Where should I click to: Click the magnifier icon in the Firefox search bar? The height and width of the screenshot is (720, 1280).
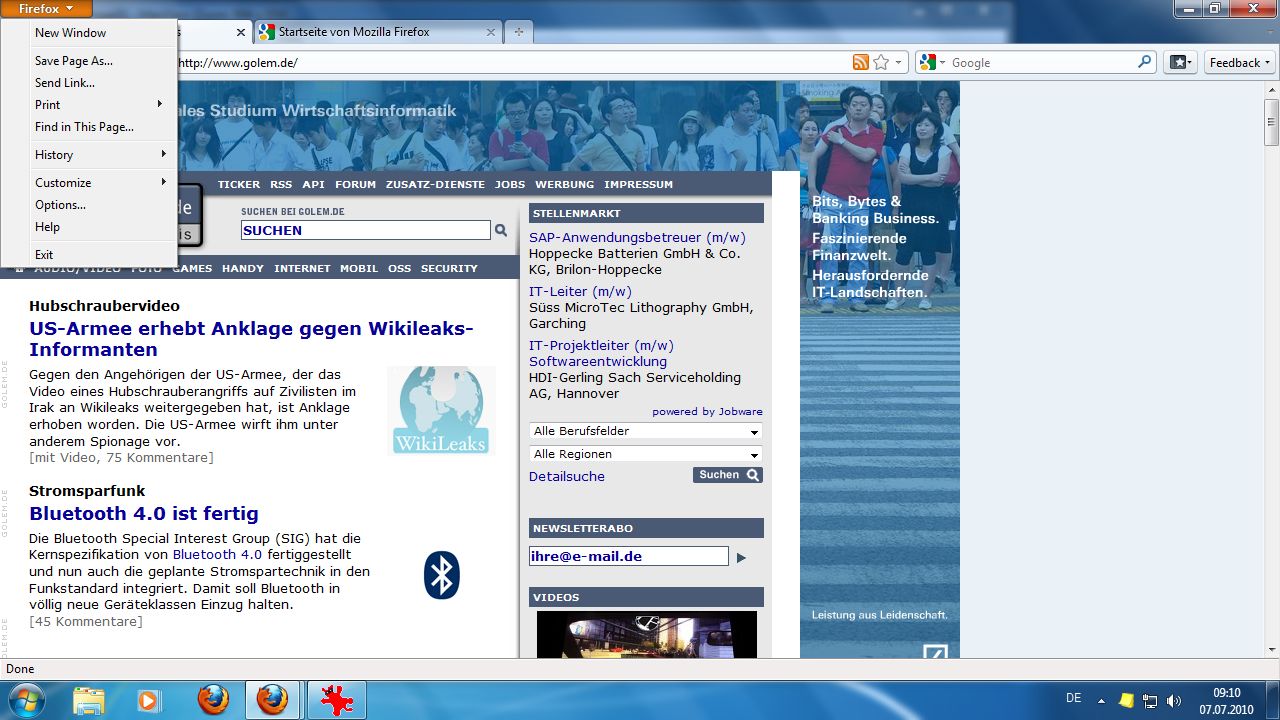click(x=1143, y=61)
